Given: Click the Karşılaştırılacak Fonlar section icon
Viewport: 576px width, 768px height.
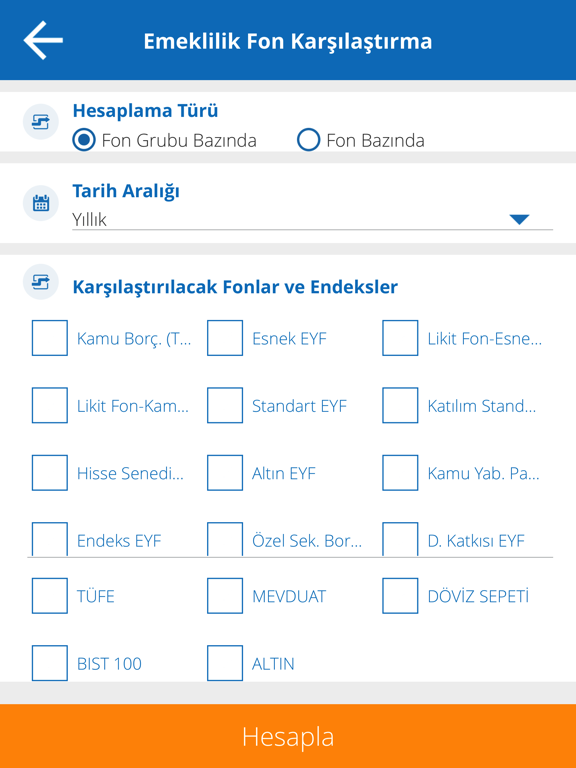Looking at the screenshot, I should coord(41,282).
